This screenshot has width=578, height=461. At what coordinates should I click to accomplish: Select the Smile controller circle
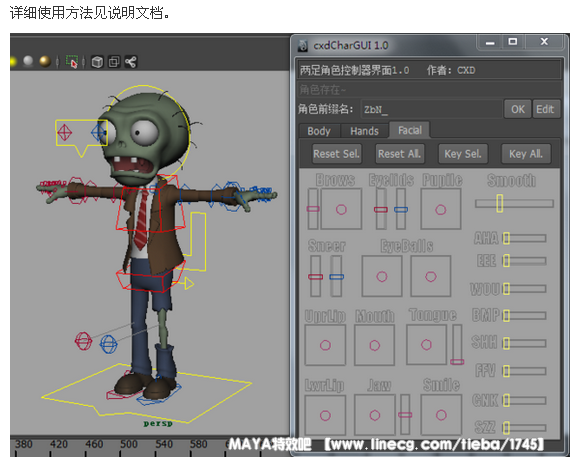(x=441, y=415)
